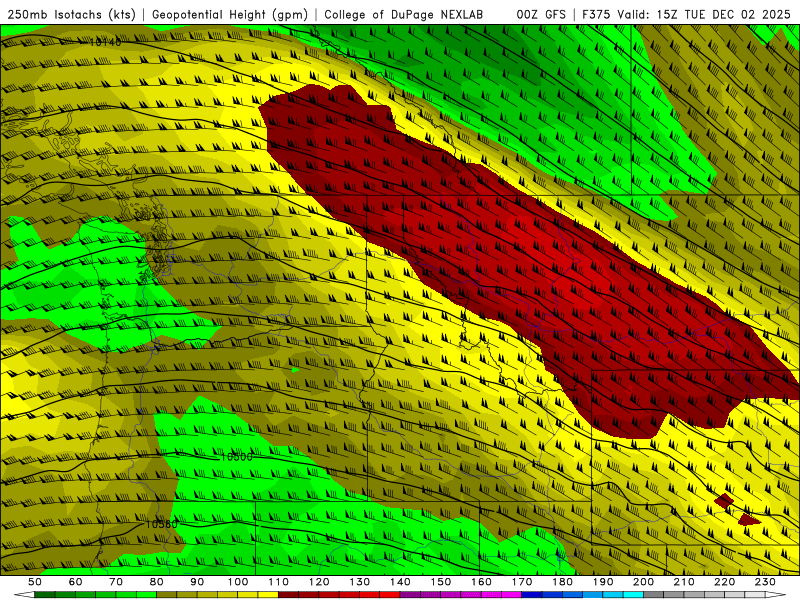Click the darkest olive colorbar swatch

point(166,595)
